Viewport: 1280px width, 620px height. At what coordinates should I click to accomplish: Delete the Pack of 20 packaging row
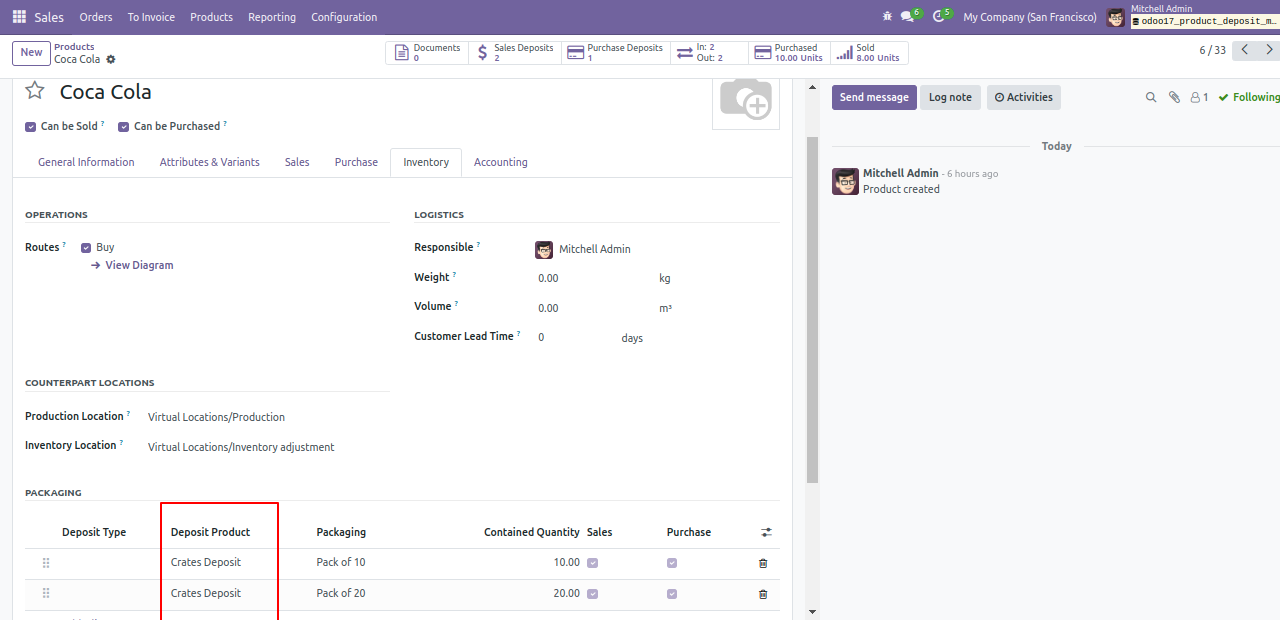pos(763,594)
